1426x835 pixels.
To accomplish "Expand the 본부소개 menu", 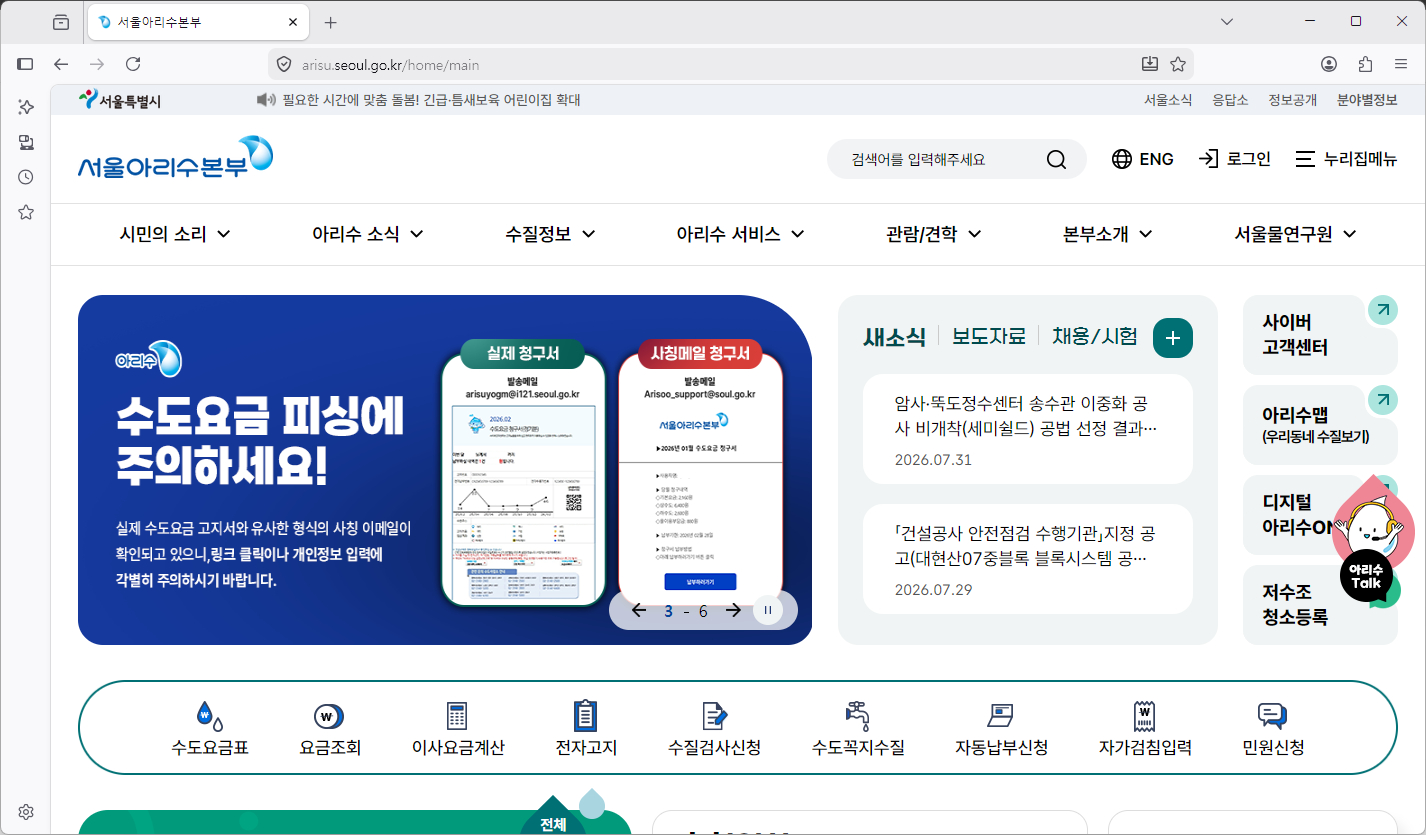I will tap(1108, 234).
